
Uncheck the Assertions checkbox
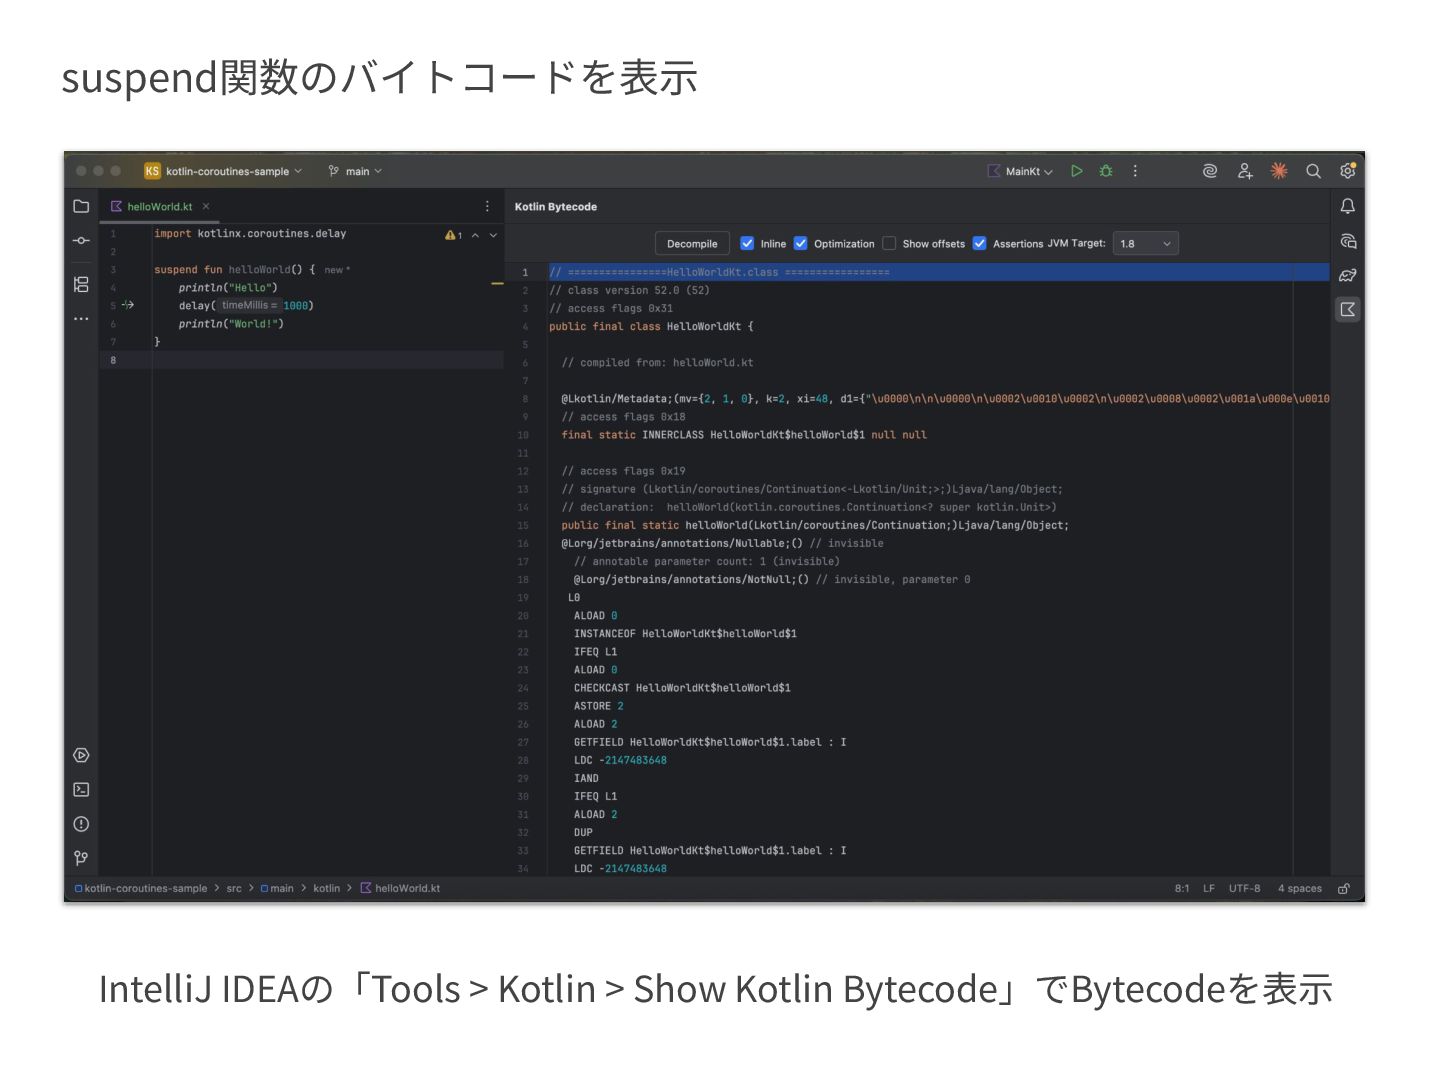tap(979, 243)
